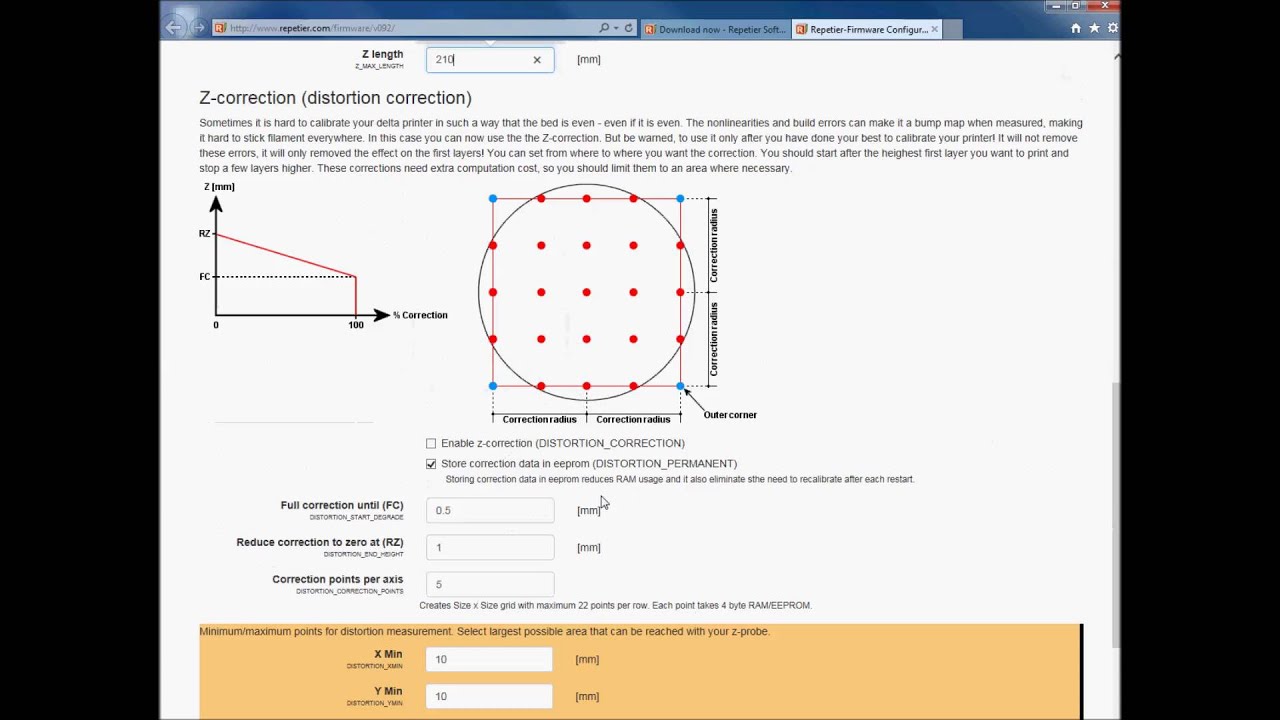Switch to Download now - Repetier Software tab
This screenshot has width=1280, height=720.
point(715,29)
